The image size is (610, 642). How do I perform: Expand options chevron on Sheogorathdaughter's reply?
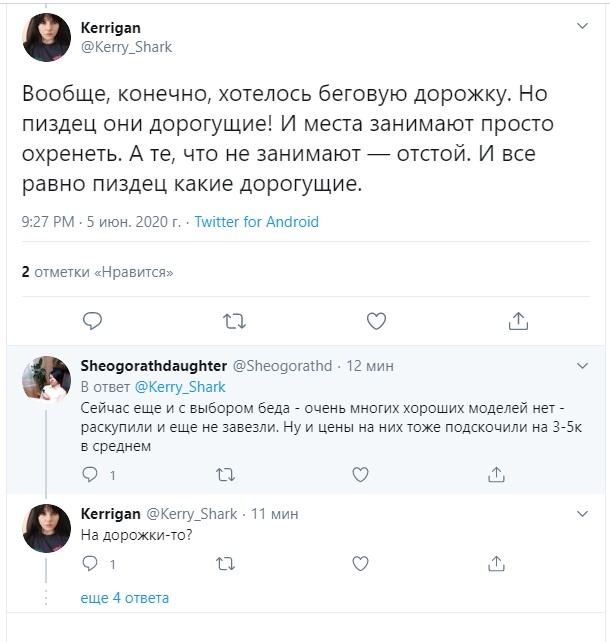pyautogui.click(x=582, y=367)
